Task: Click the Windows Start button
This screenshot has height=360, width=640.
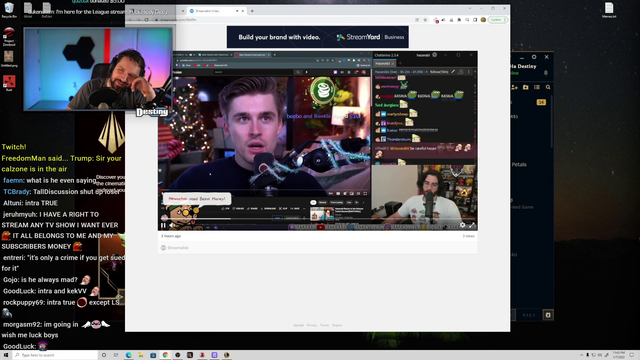Action: tap(6, 355)
